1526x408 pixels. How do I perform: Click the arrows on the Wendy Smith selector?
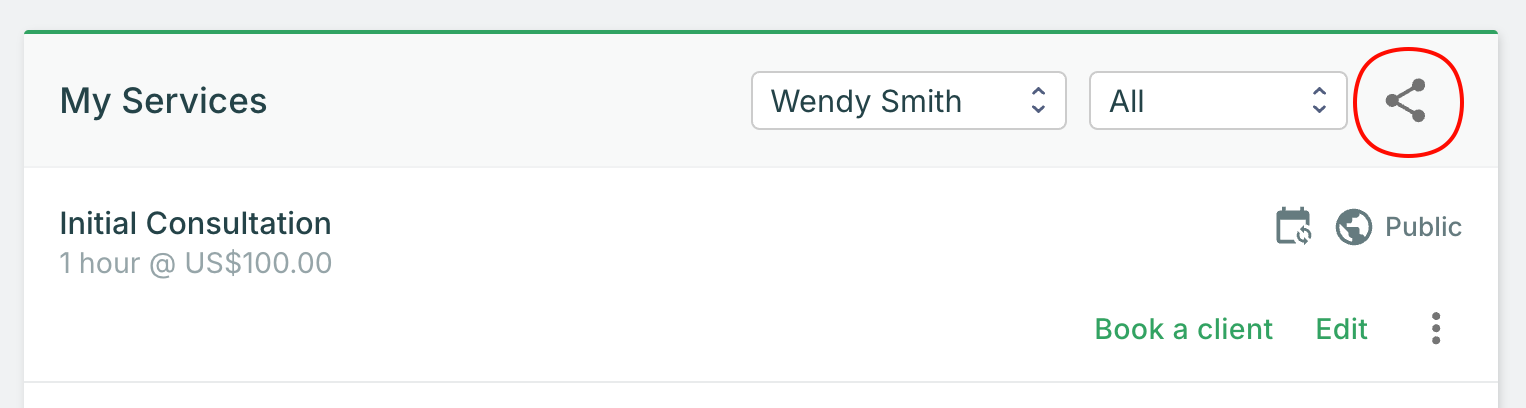(x=1039, y=100)
